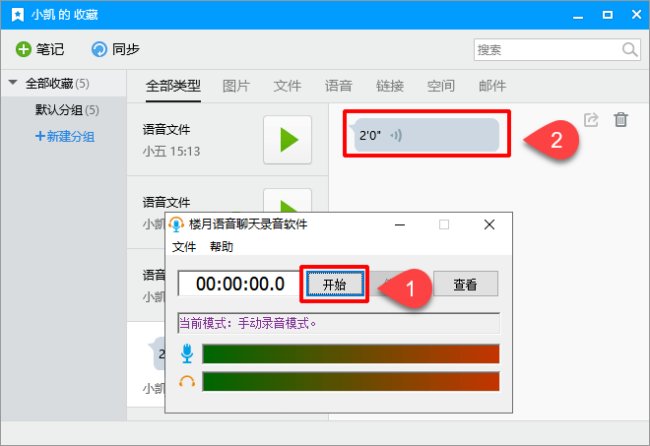Create a new group via +新建分组
Viewport: 650px width, 446px height.
coord(65,136)
